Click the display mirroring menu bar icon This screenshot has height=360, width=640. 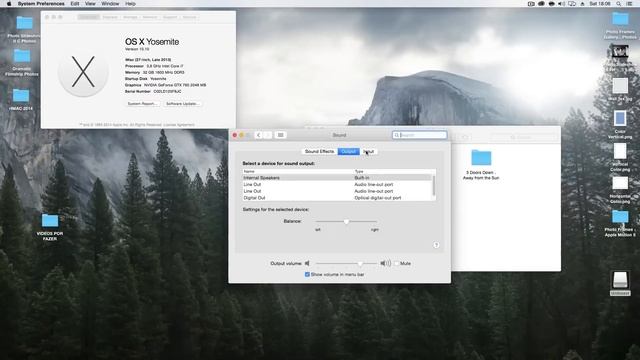click(572, 4)
